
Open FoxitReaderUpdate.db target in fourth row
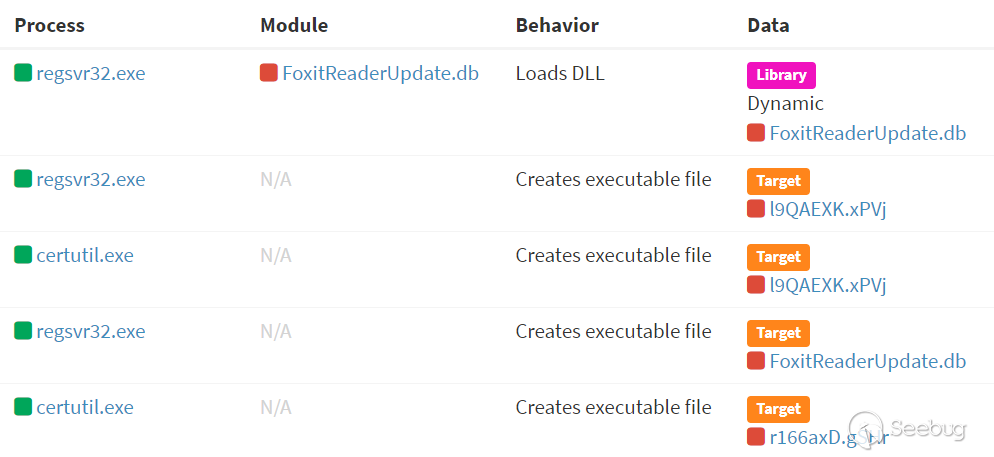point(868,361)
